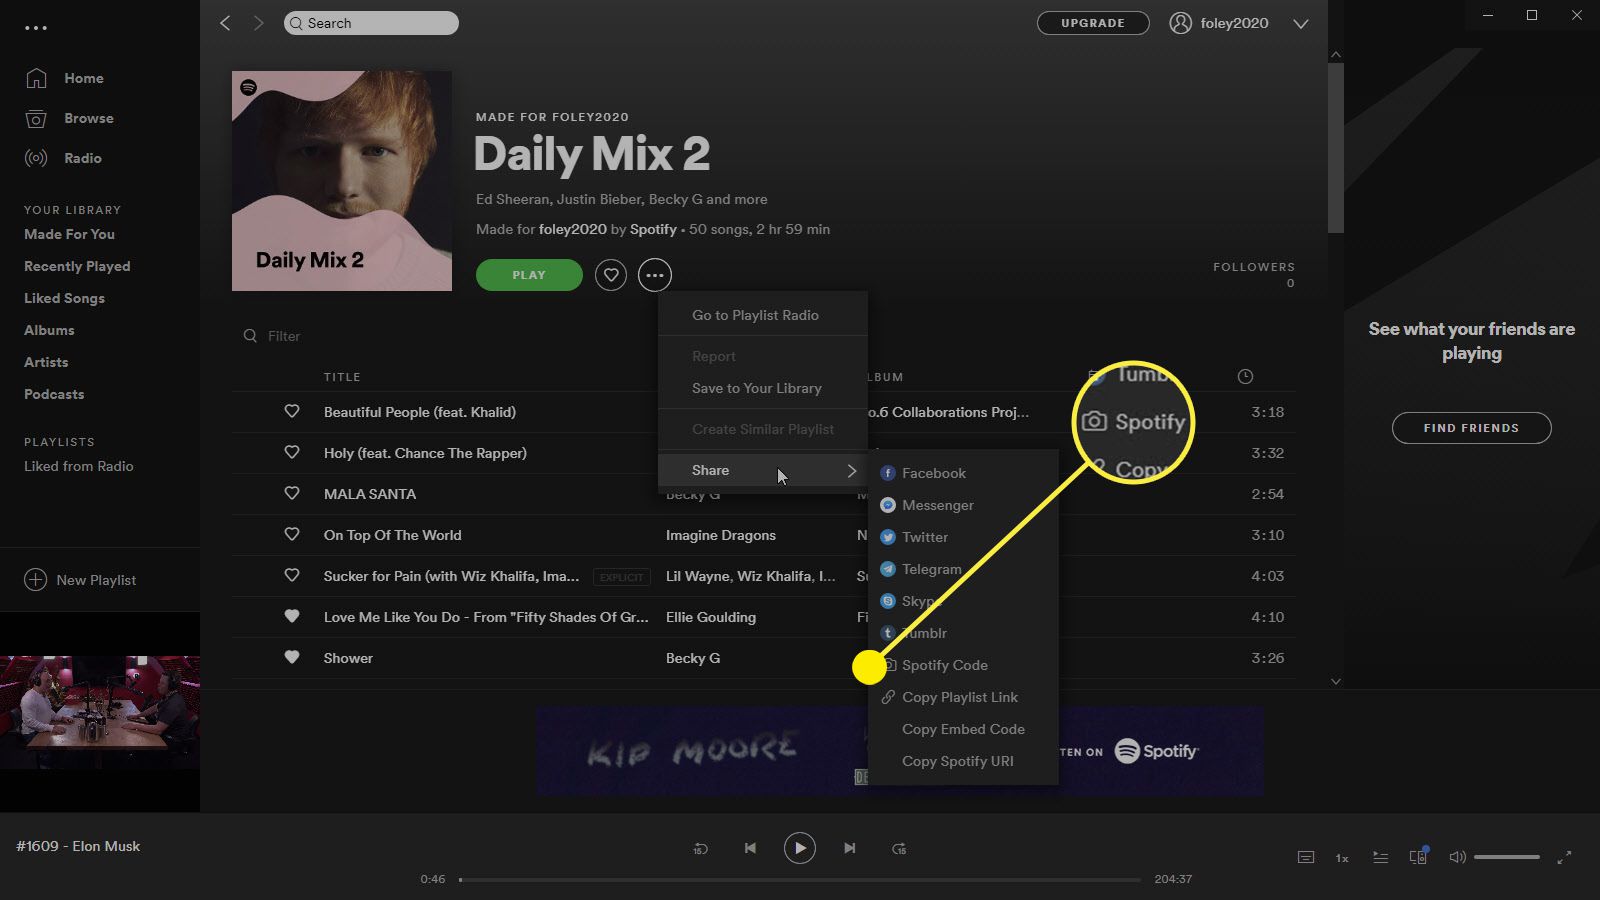Choose Spotify Code from share menu
Viewport: 1600px width, 900px height.
tap(963, 665)
